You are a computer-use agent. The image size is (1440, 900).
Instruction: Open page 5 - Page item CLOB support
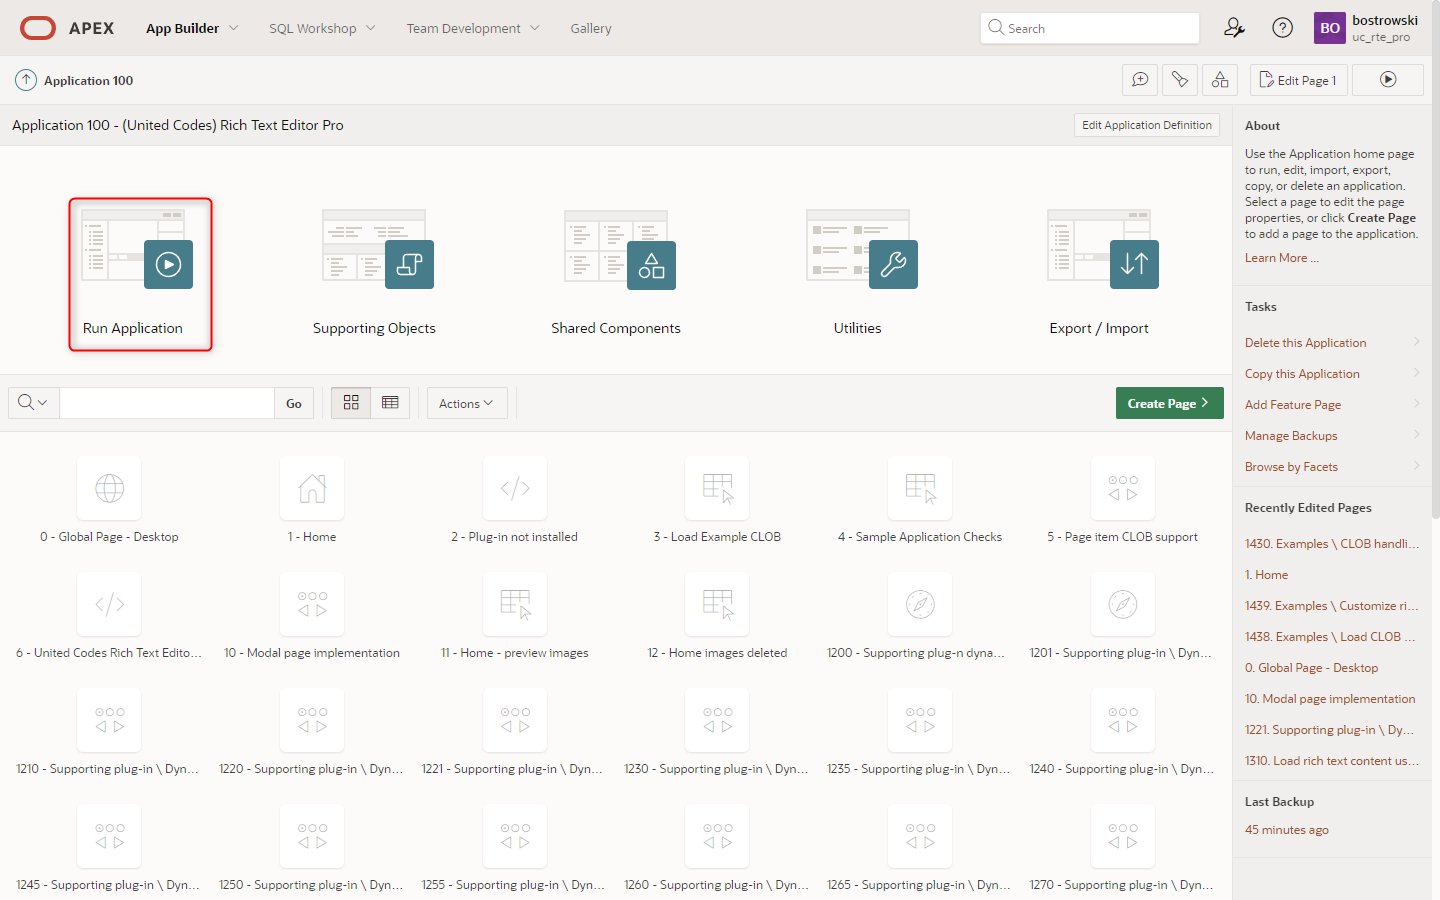pyautogui.click(x=1122, y=502)
